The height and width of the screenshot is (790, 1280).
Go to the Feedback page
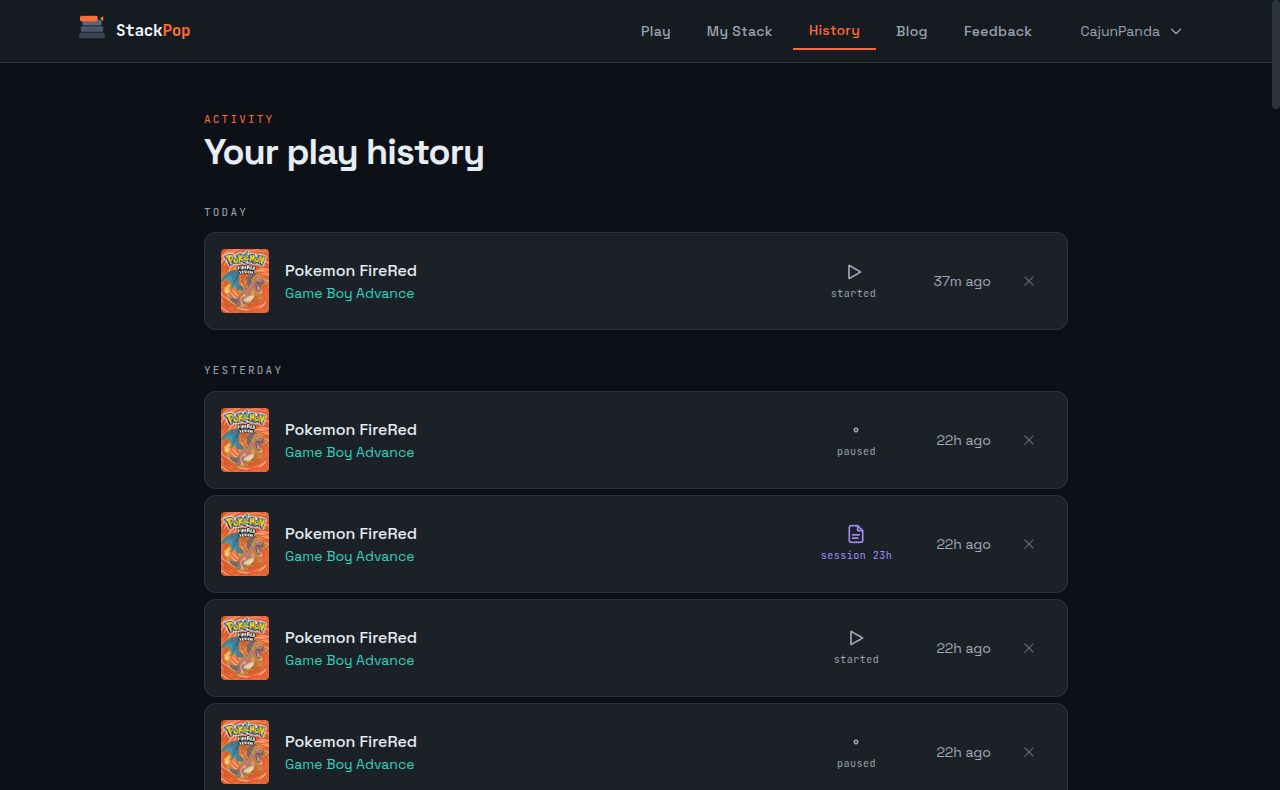(997, 31)
